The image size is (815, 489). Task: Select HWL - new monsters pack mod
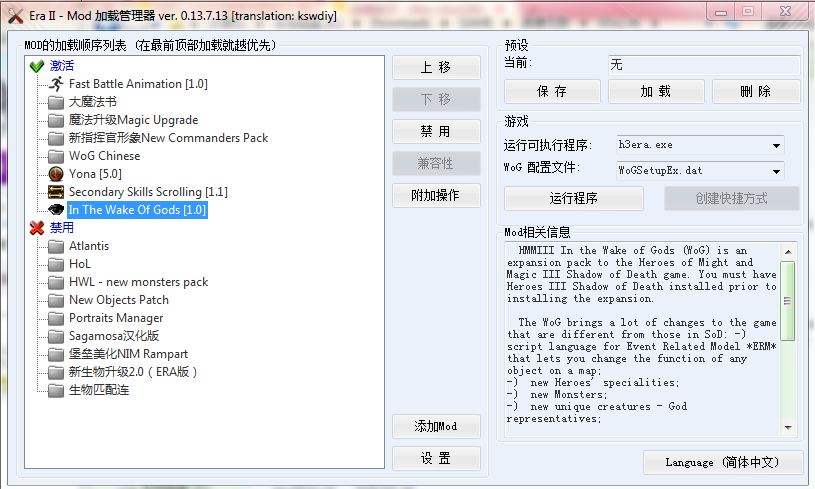click(x=138, y=282)
